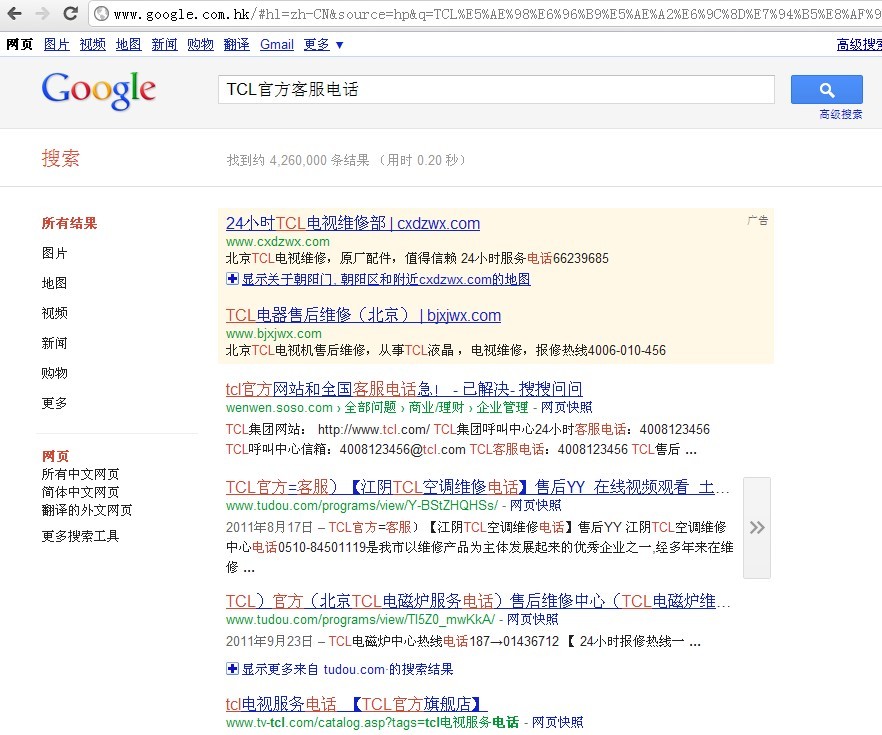Expand more tudou.com results plus icon

[232, 669]
